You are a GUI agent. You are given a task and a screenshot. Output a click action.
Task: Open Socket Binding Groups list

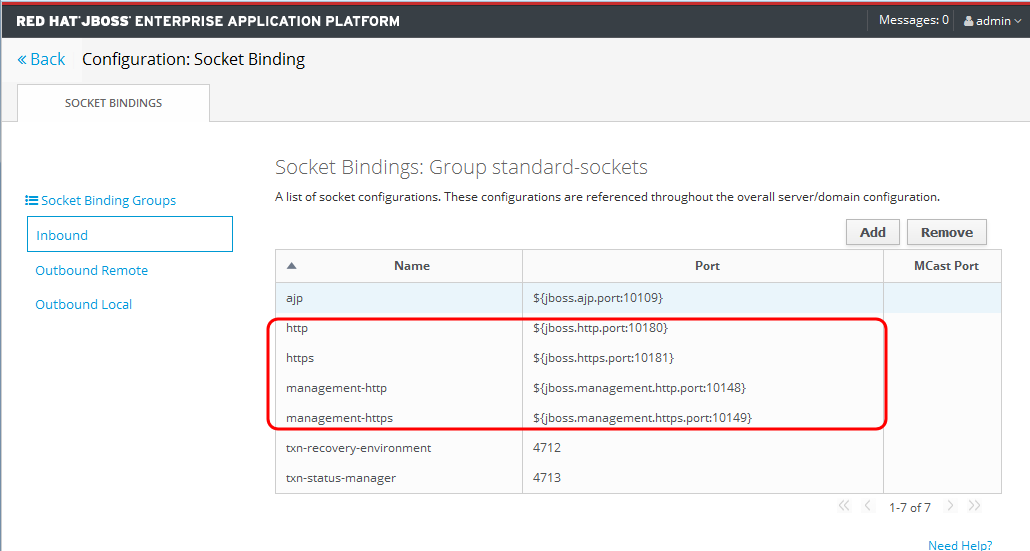click(101, 200)
